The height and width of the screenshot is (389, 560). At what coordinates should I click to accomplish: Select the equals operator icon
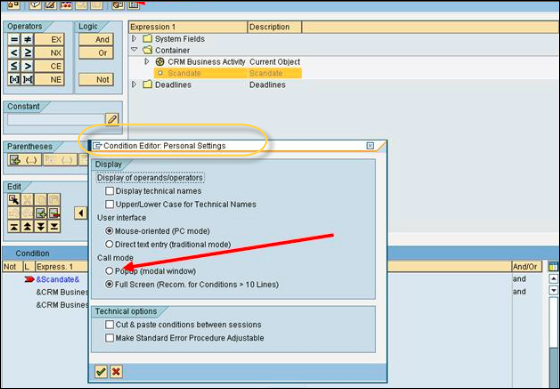(x=14, y=40)
